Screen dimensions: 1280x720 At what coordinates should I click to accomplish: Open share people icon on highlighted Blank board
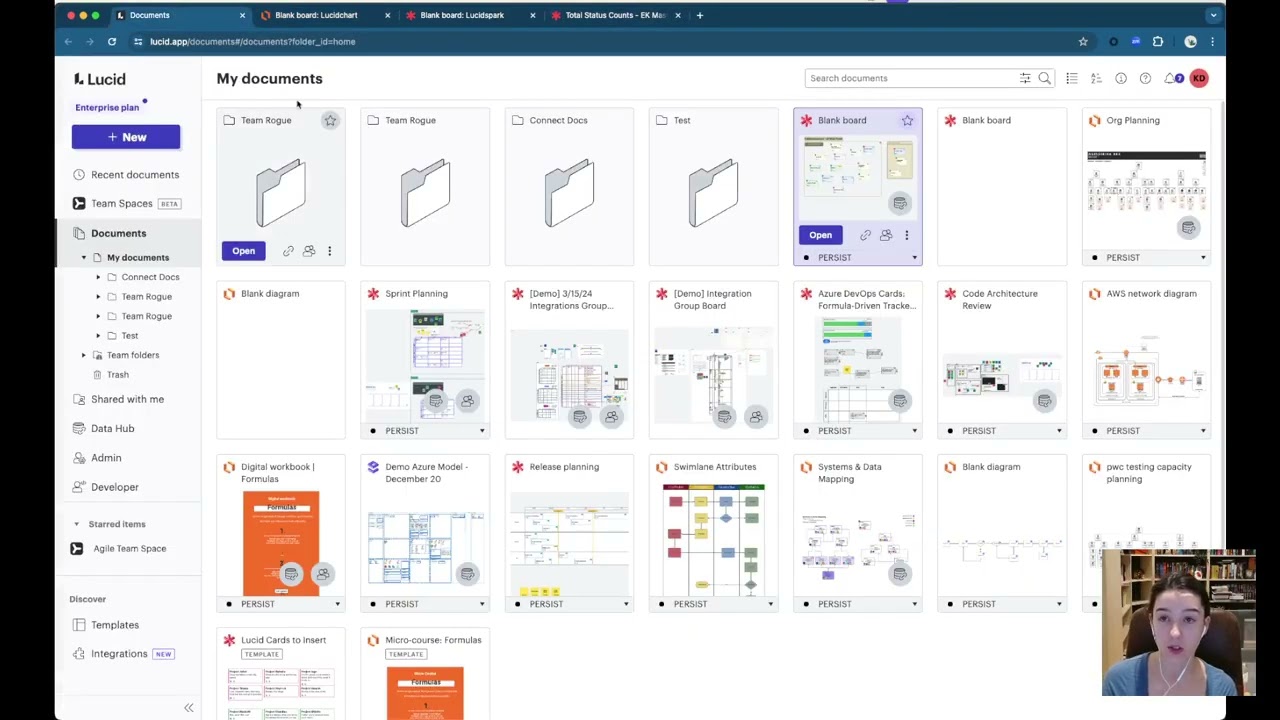(x=886, y=236)
